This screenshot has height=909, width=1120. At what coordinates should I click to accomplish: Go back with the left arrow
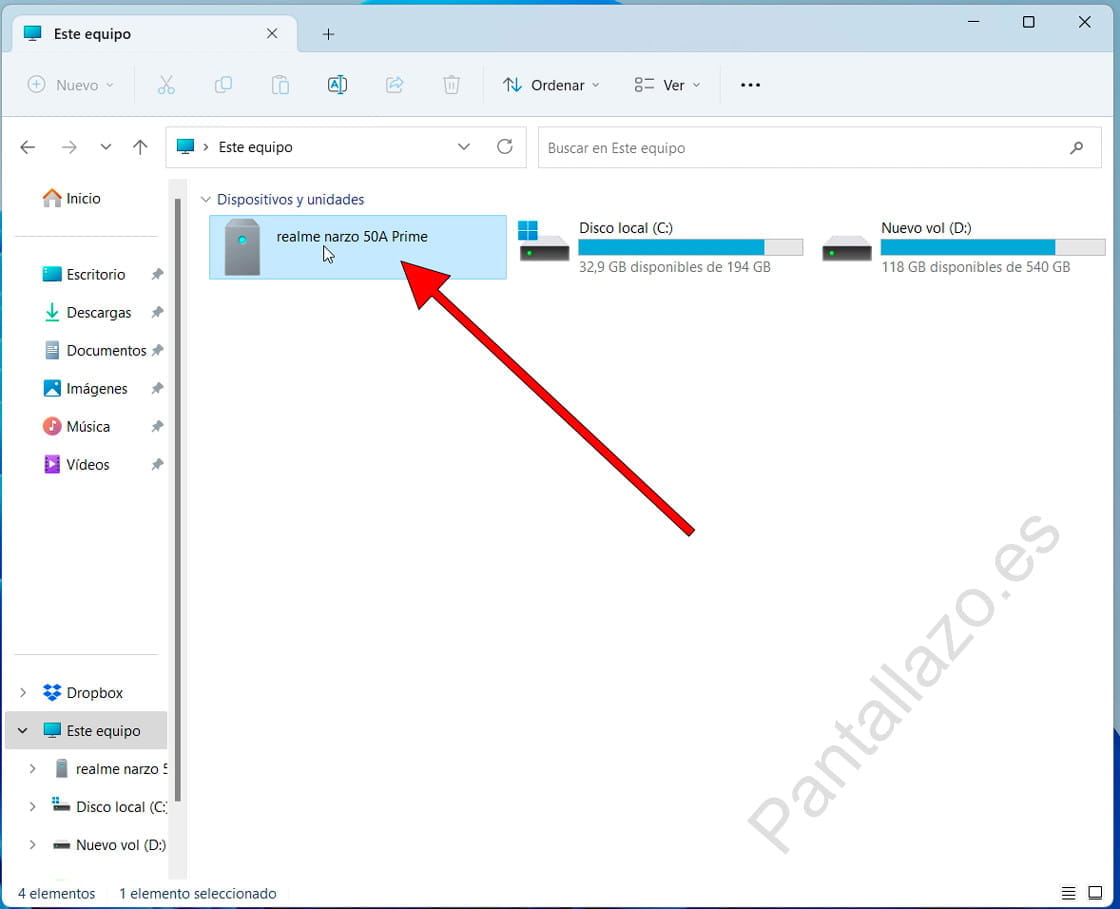click(28, 147)
